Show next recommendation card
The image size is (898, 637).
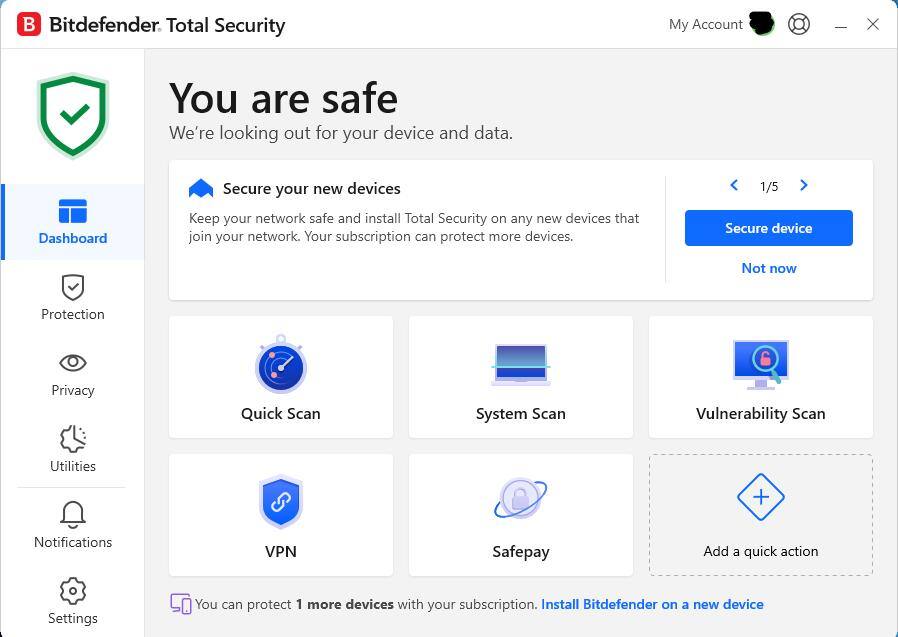click(804, 185)
